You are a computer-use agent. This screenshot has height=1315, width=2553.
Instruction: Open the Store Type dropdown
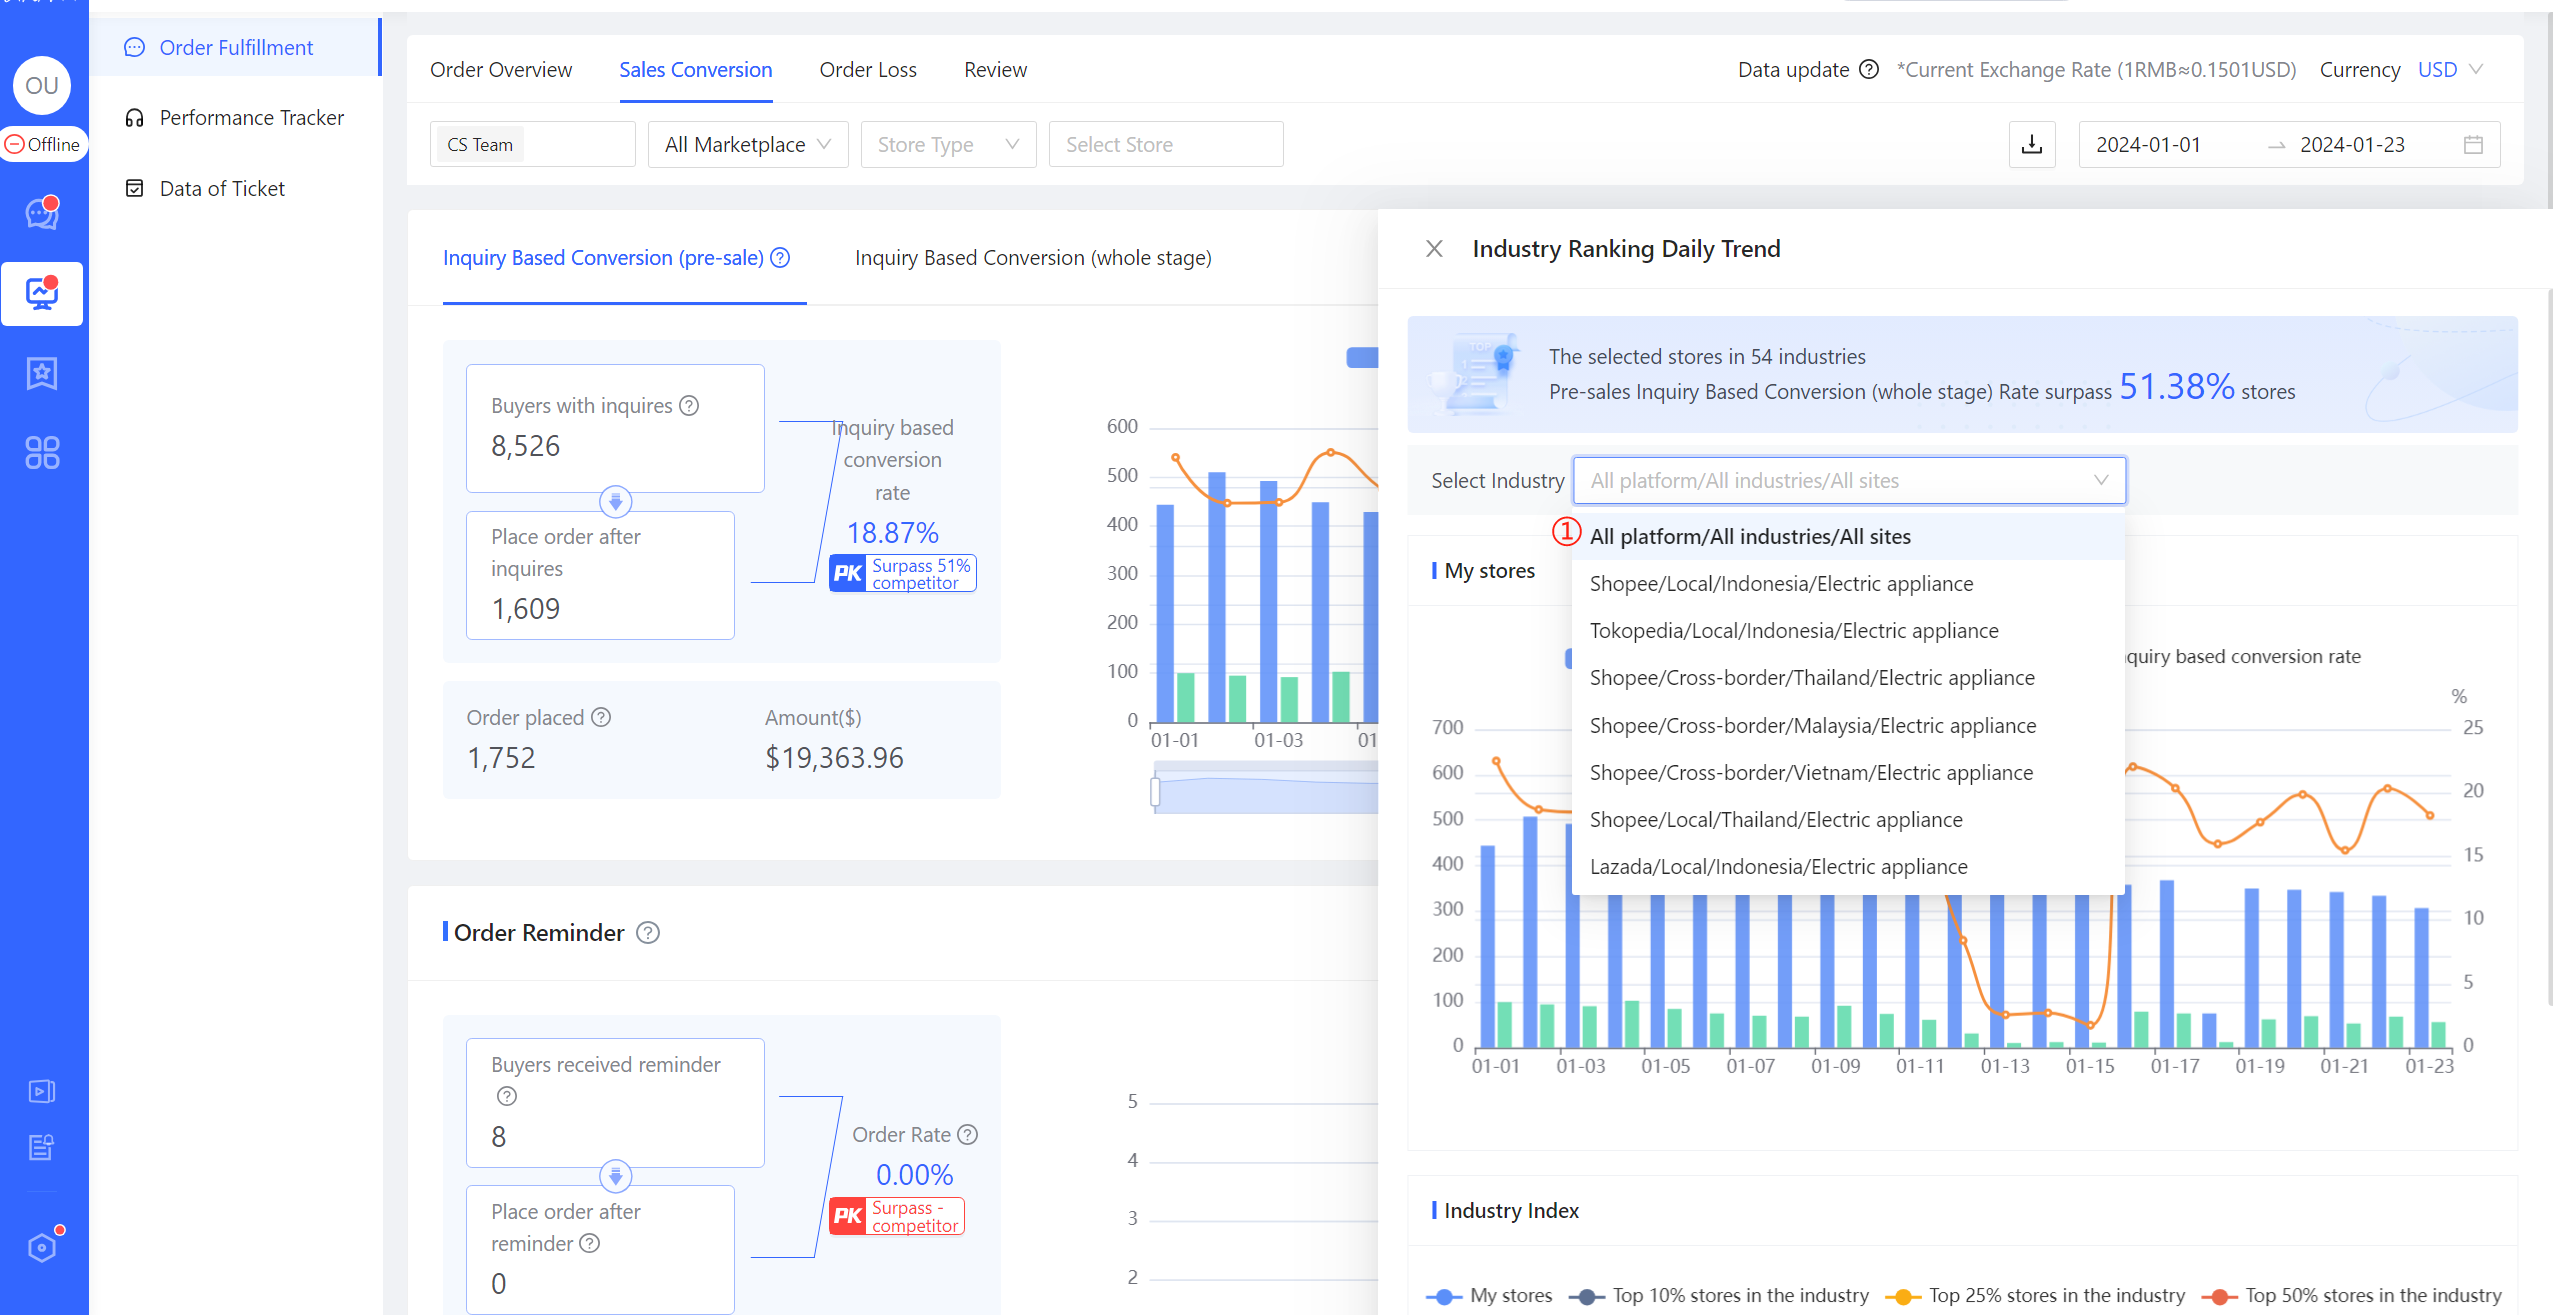[948, 145]
